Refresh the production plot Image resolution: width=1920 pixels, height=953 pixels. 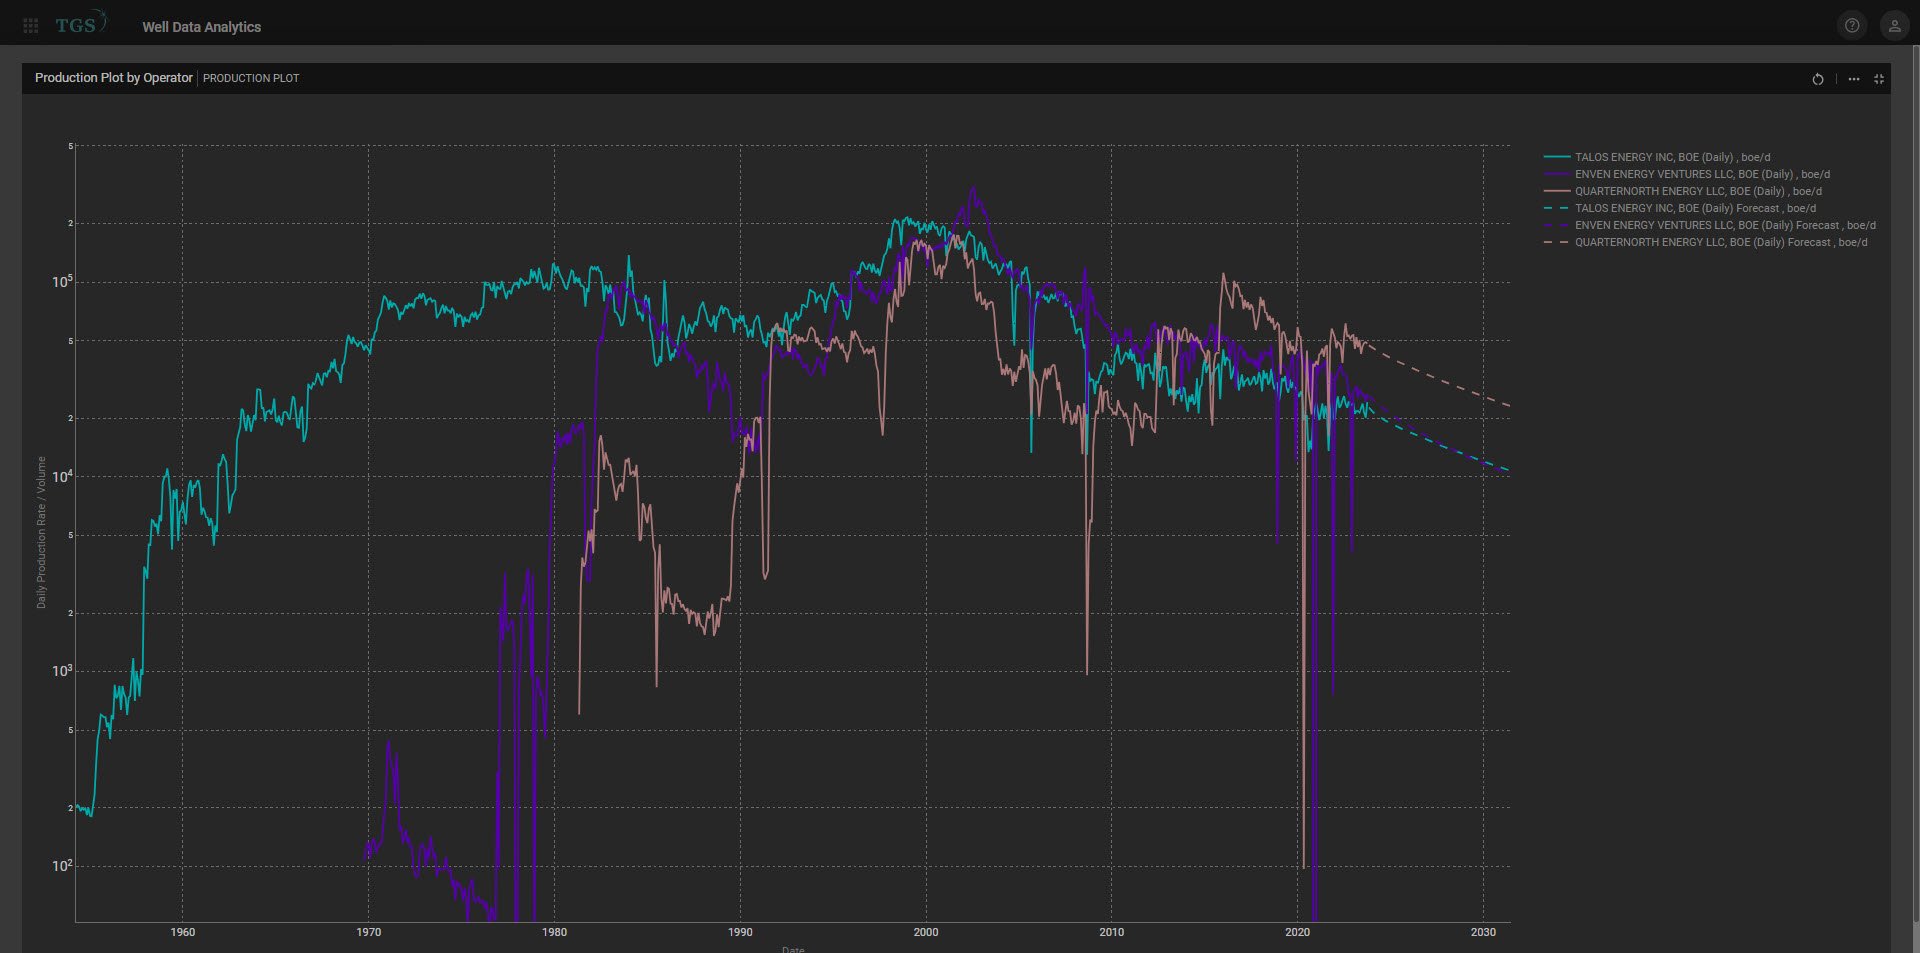click(1818, 79)
